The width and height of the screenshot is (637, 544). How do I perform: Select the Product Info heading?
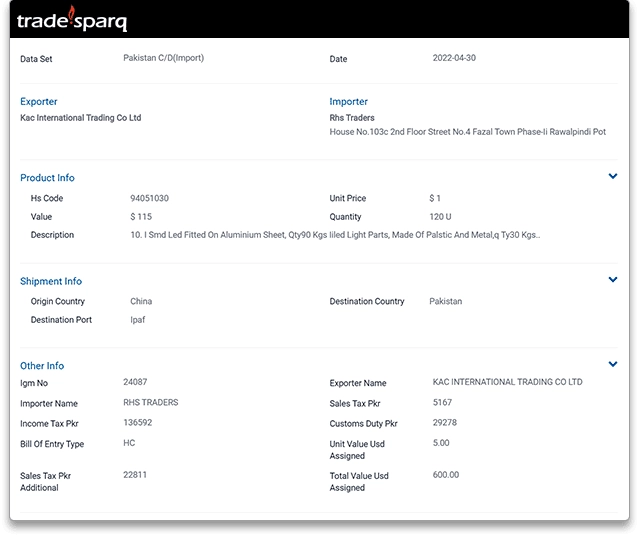(47, 178)
